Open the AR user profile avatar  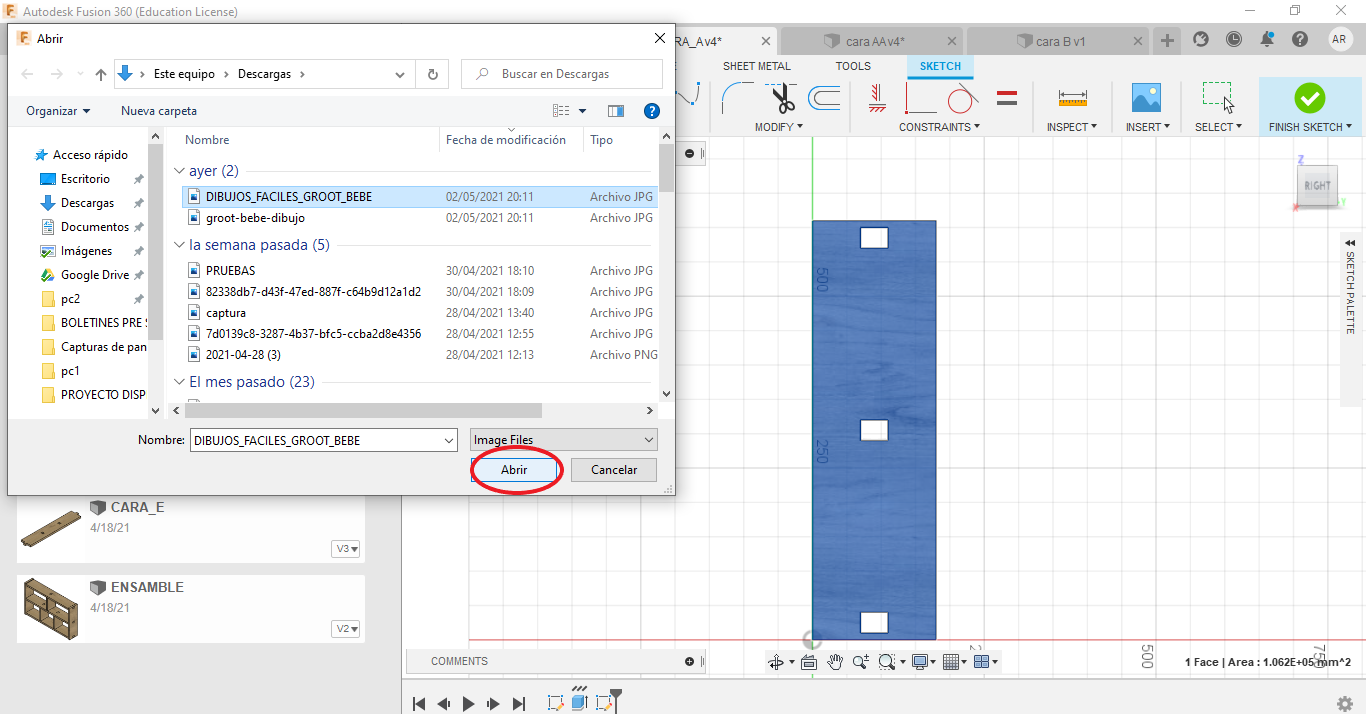1340,40
